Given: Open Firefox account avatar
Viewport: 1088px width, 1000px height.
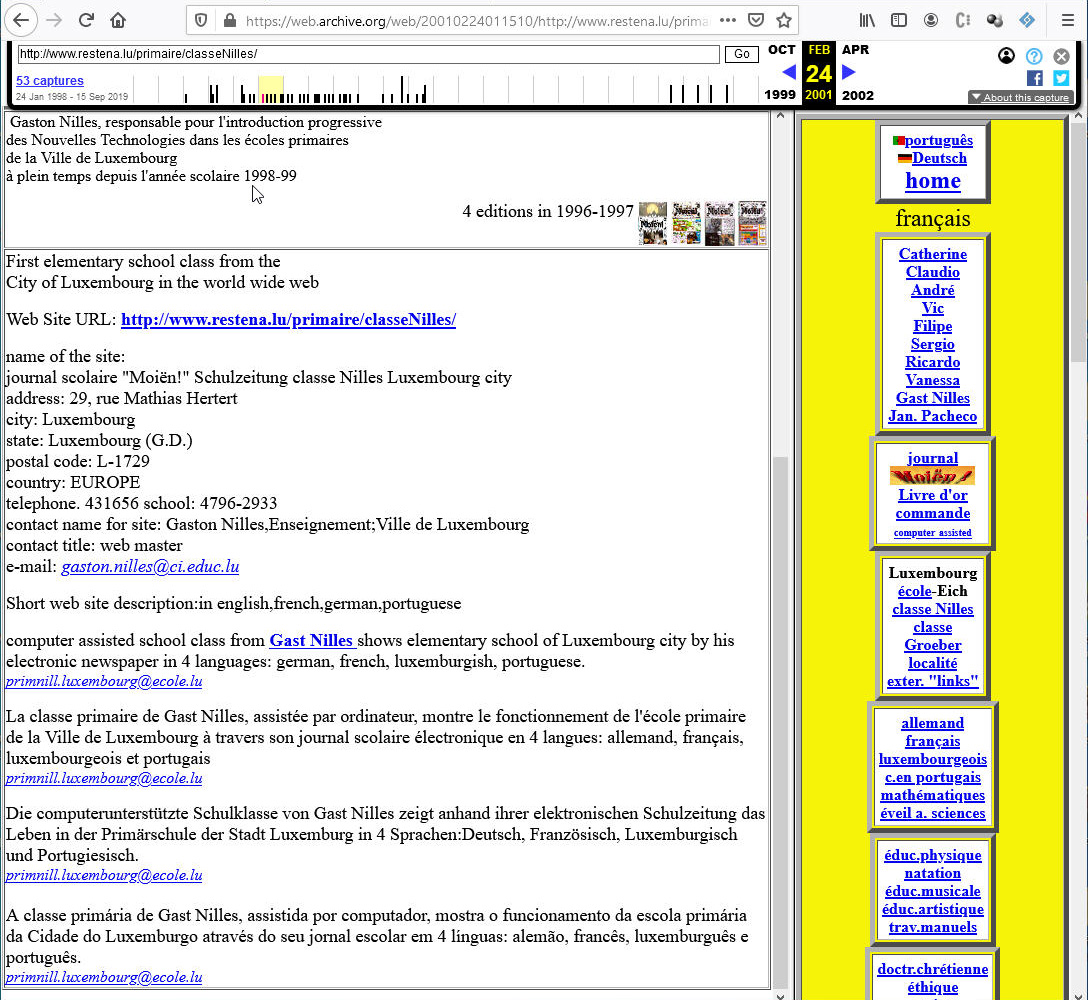Looking at the screenshot, I should coord(930,20).
